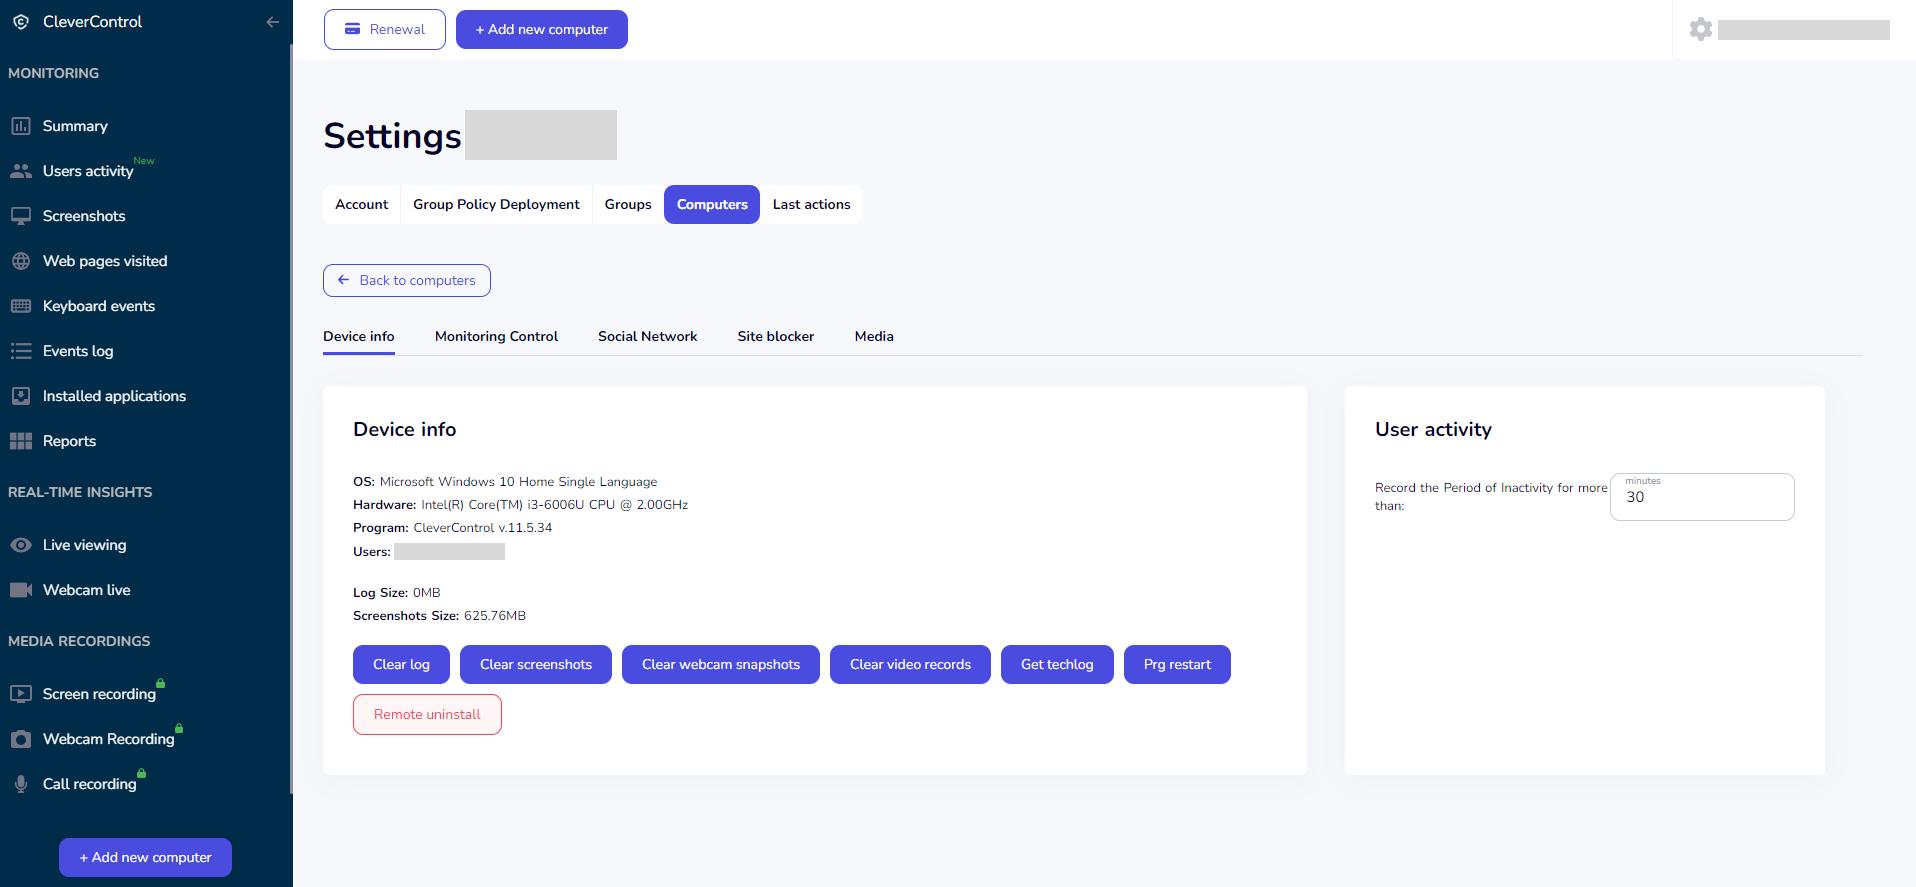The image size is (1916, 887).
Task: Focus the inactivity minutes input field
Action: [1702, 497]
